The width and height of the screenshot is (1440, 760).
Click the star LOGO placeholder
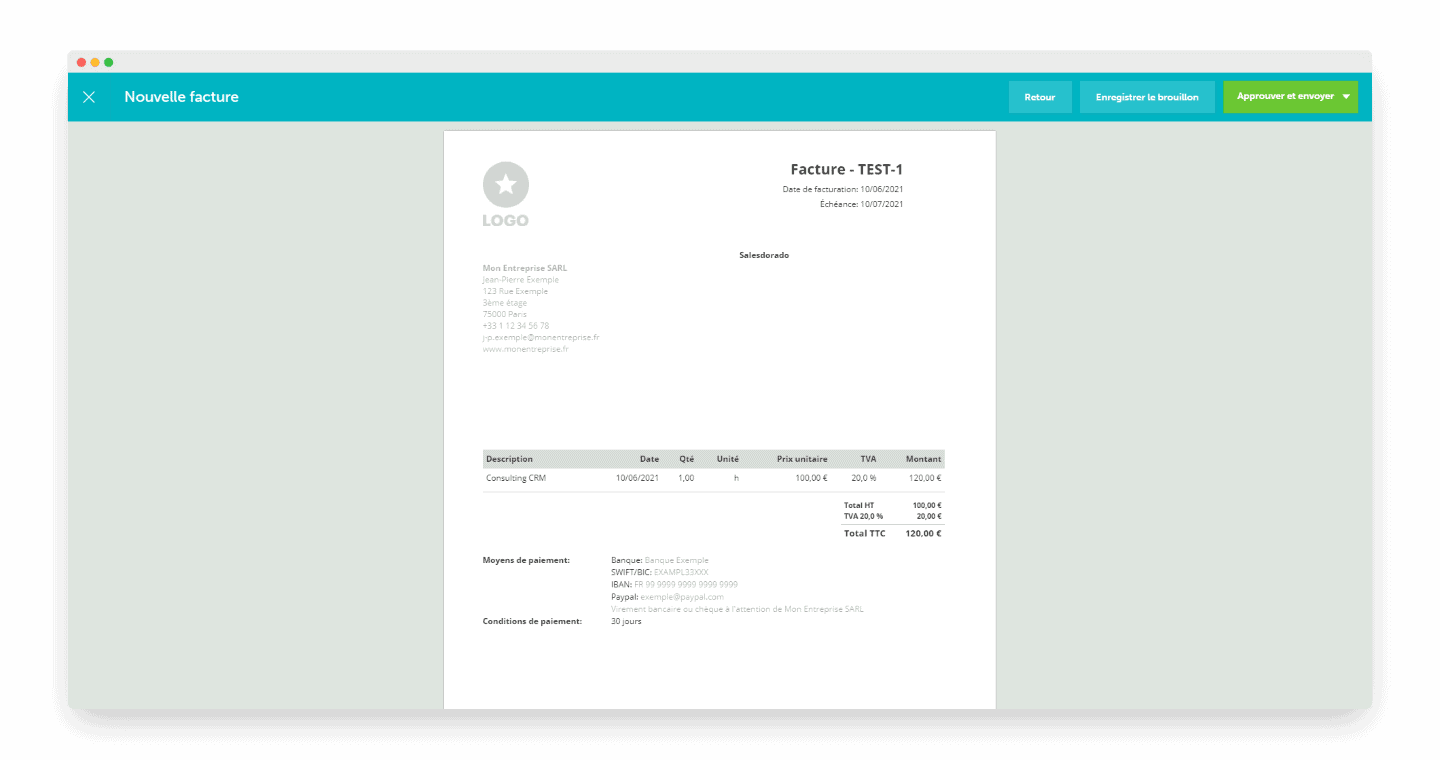pos(506,194)
